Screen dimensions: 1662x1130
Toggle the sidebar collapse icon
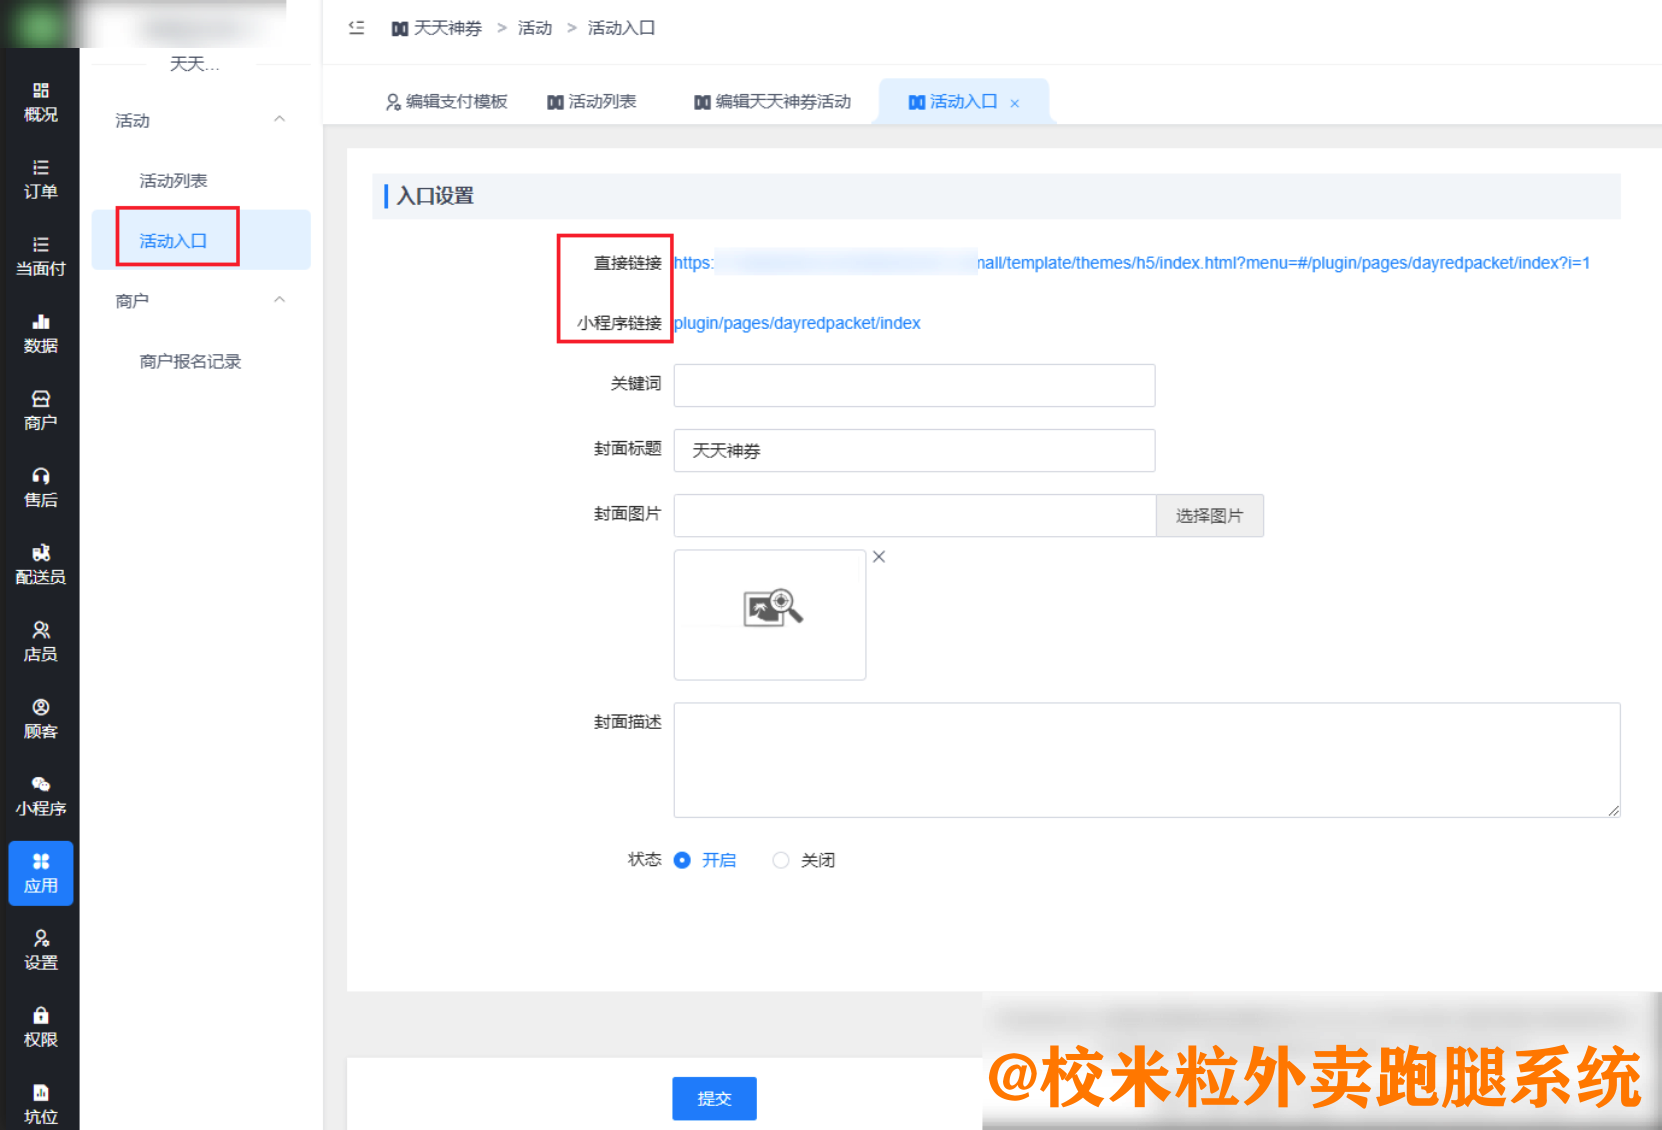355,28
